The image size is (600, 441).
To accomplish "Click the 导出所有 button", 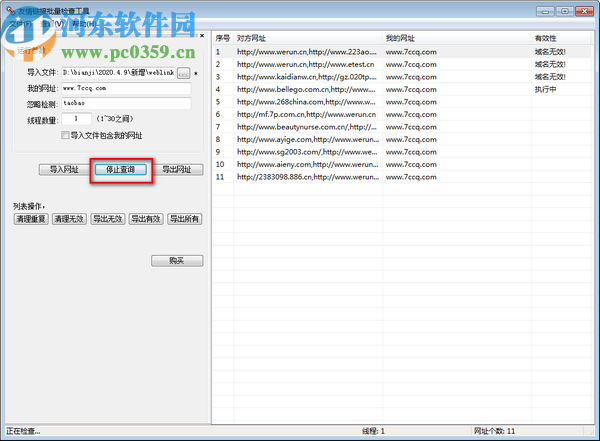I will 184,219.
